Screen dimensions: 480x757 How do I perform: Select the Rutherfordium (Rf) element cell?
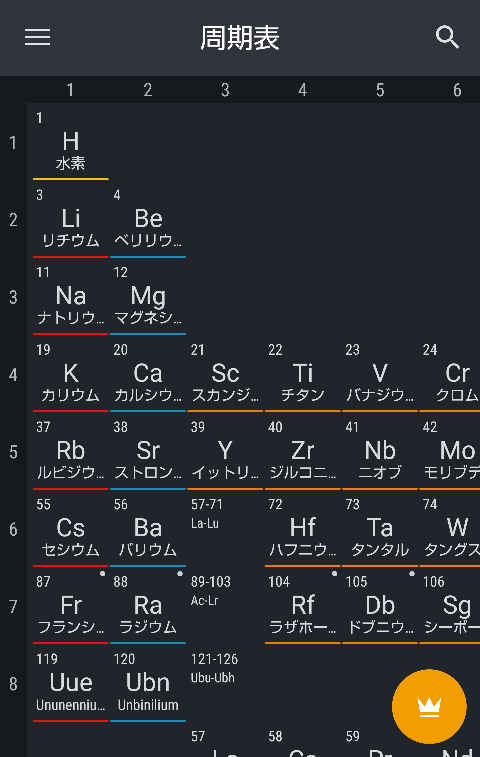pos(303,608)
